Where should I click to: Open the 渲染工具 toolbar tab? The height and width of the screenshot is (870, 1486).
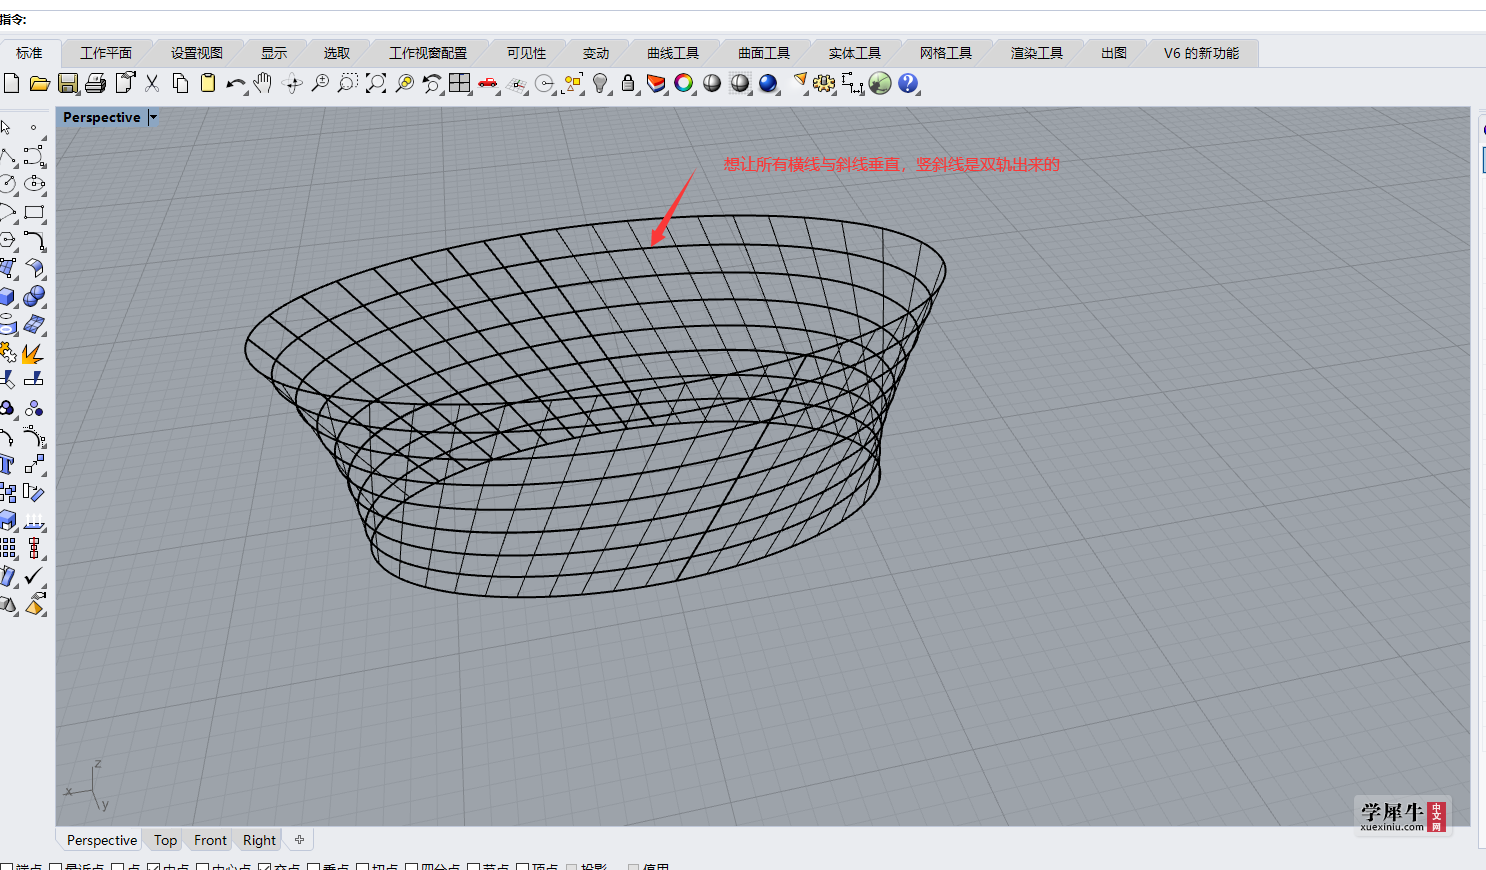[1037, 53]
